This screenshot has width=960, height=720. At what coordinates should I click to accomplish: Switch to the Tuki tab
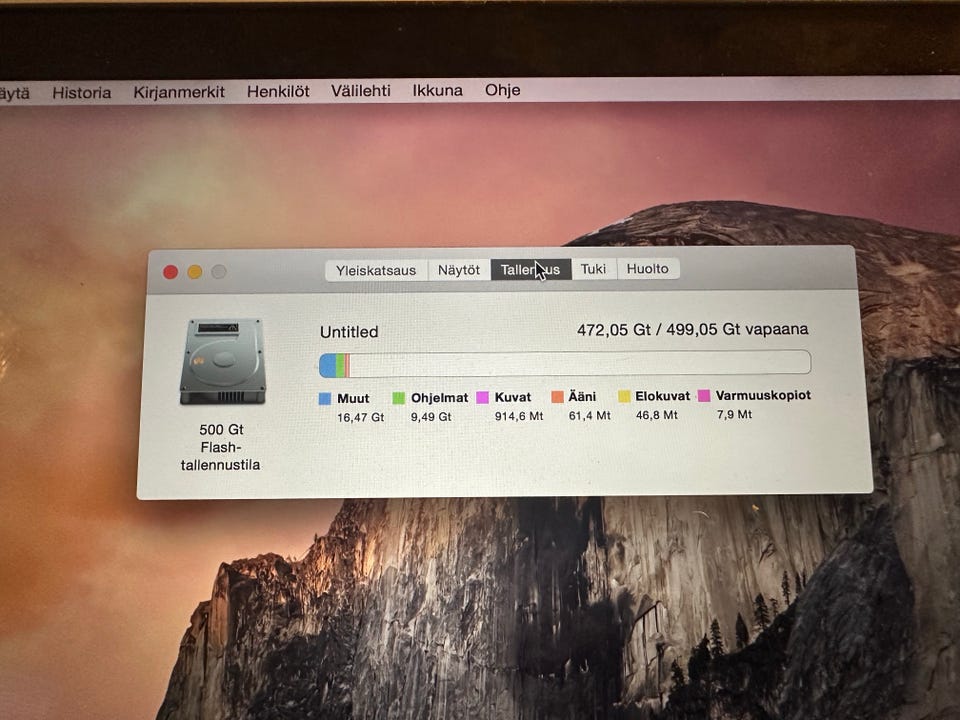point(593,269)
